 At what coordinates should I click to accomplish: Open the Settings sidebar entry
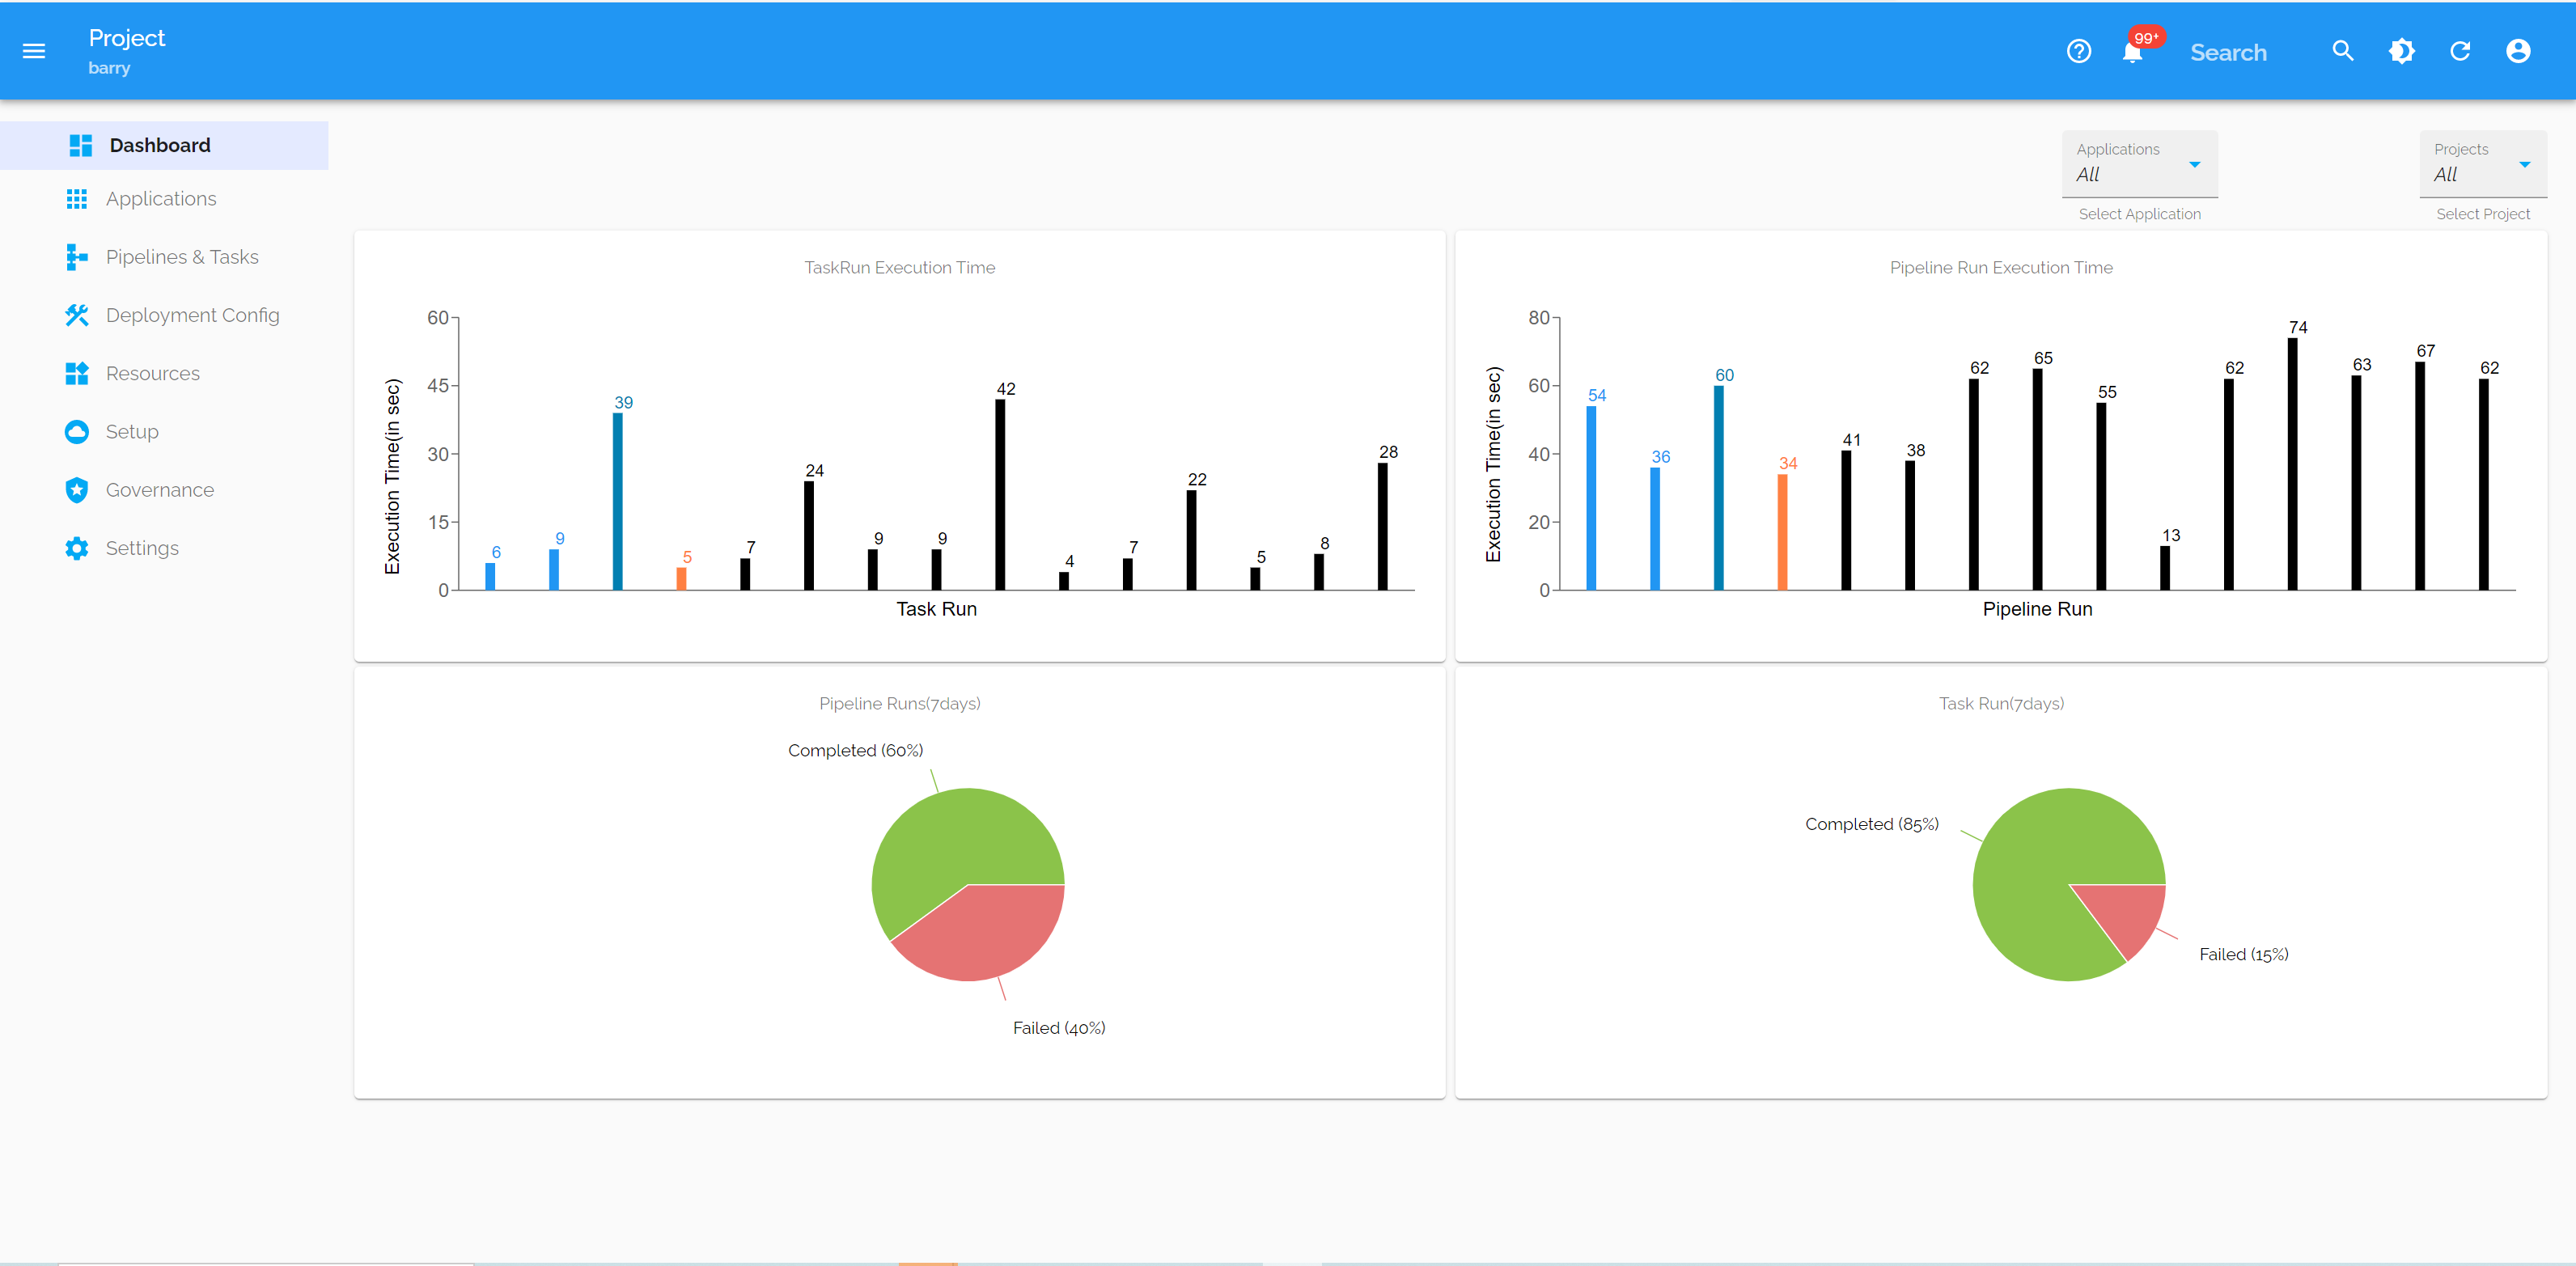[x=142, y=548]
